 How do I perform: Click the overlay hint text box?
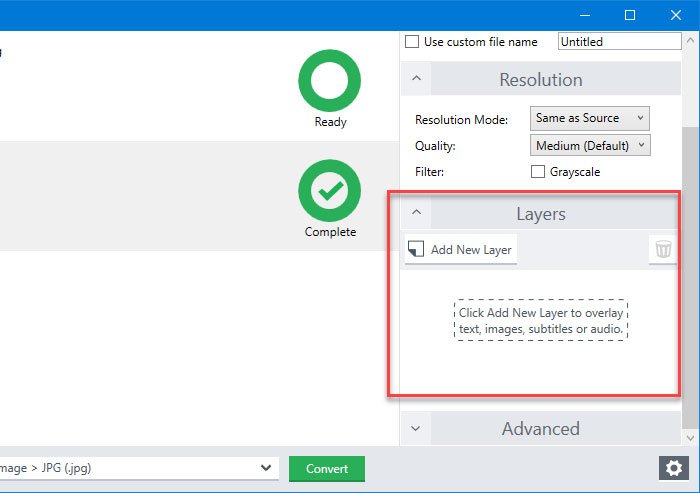(541, 320)
